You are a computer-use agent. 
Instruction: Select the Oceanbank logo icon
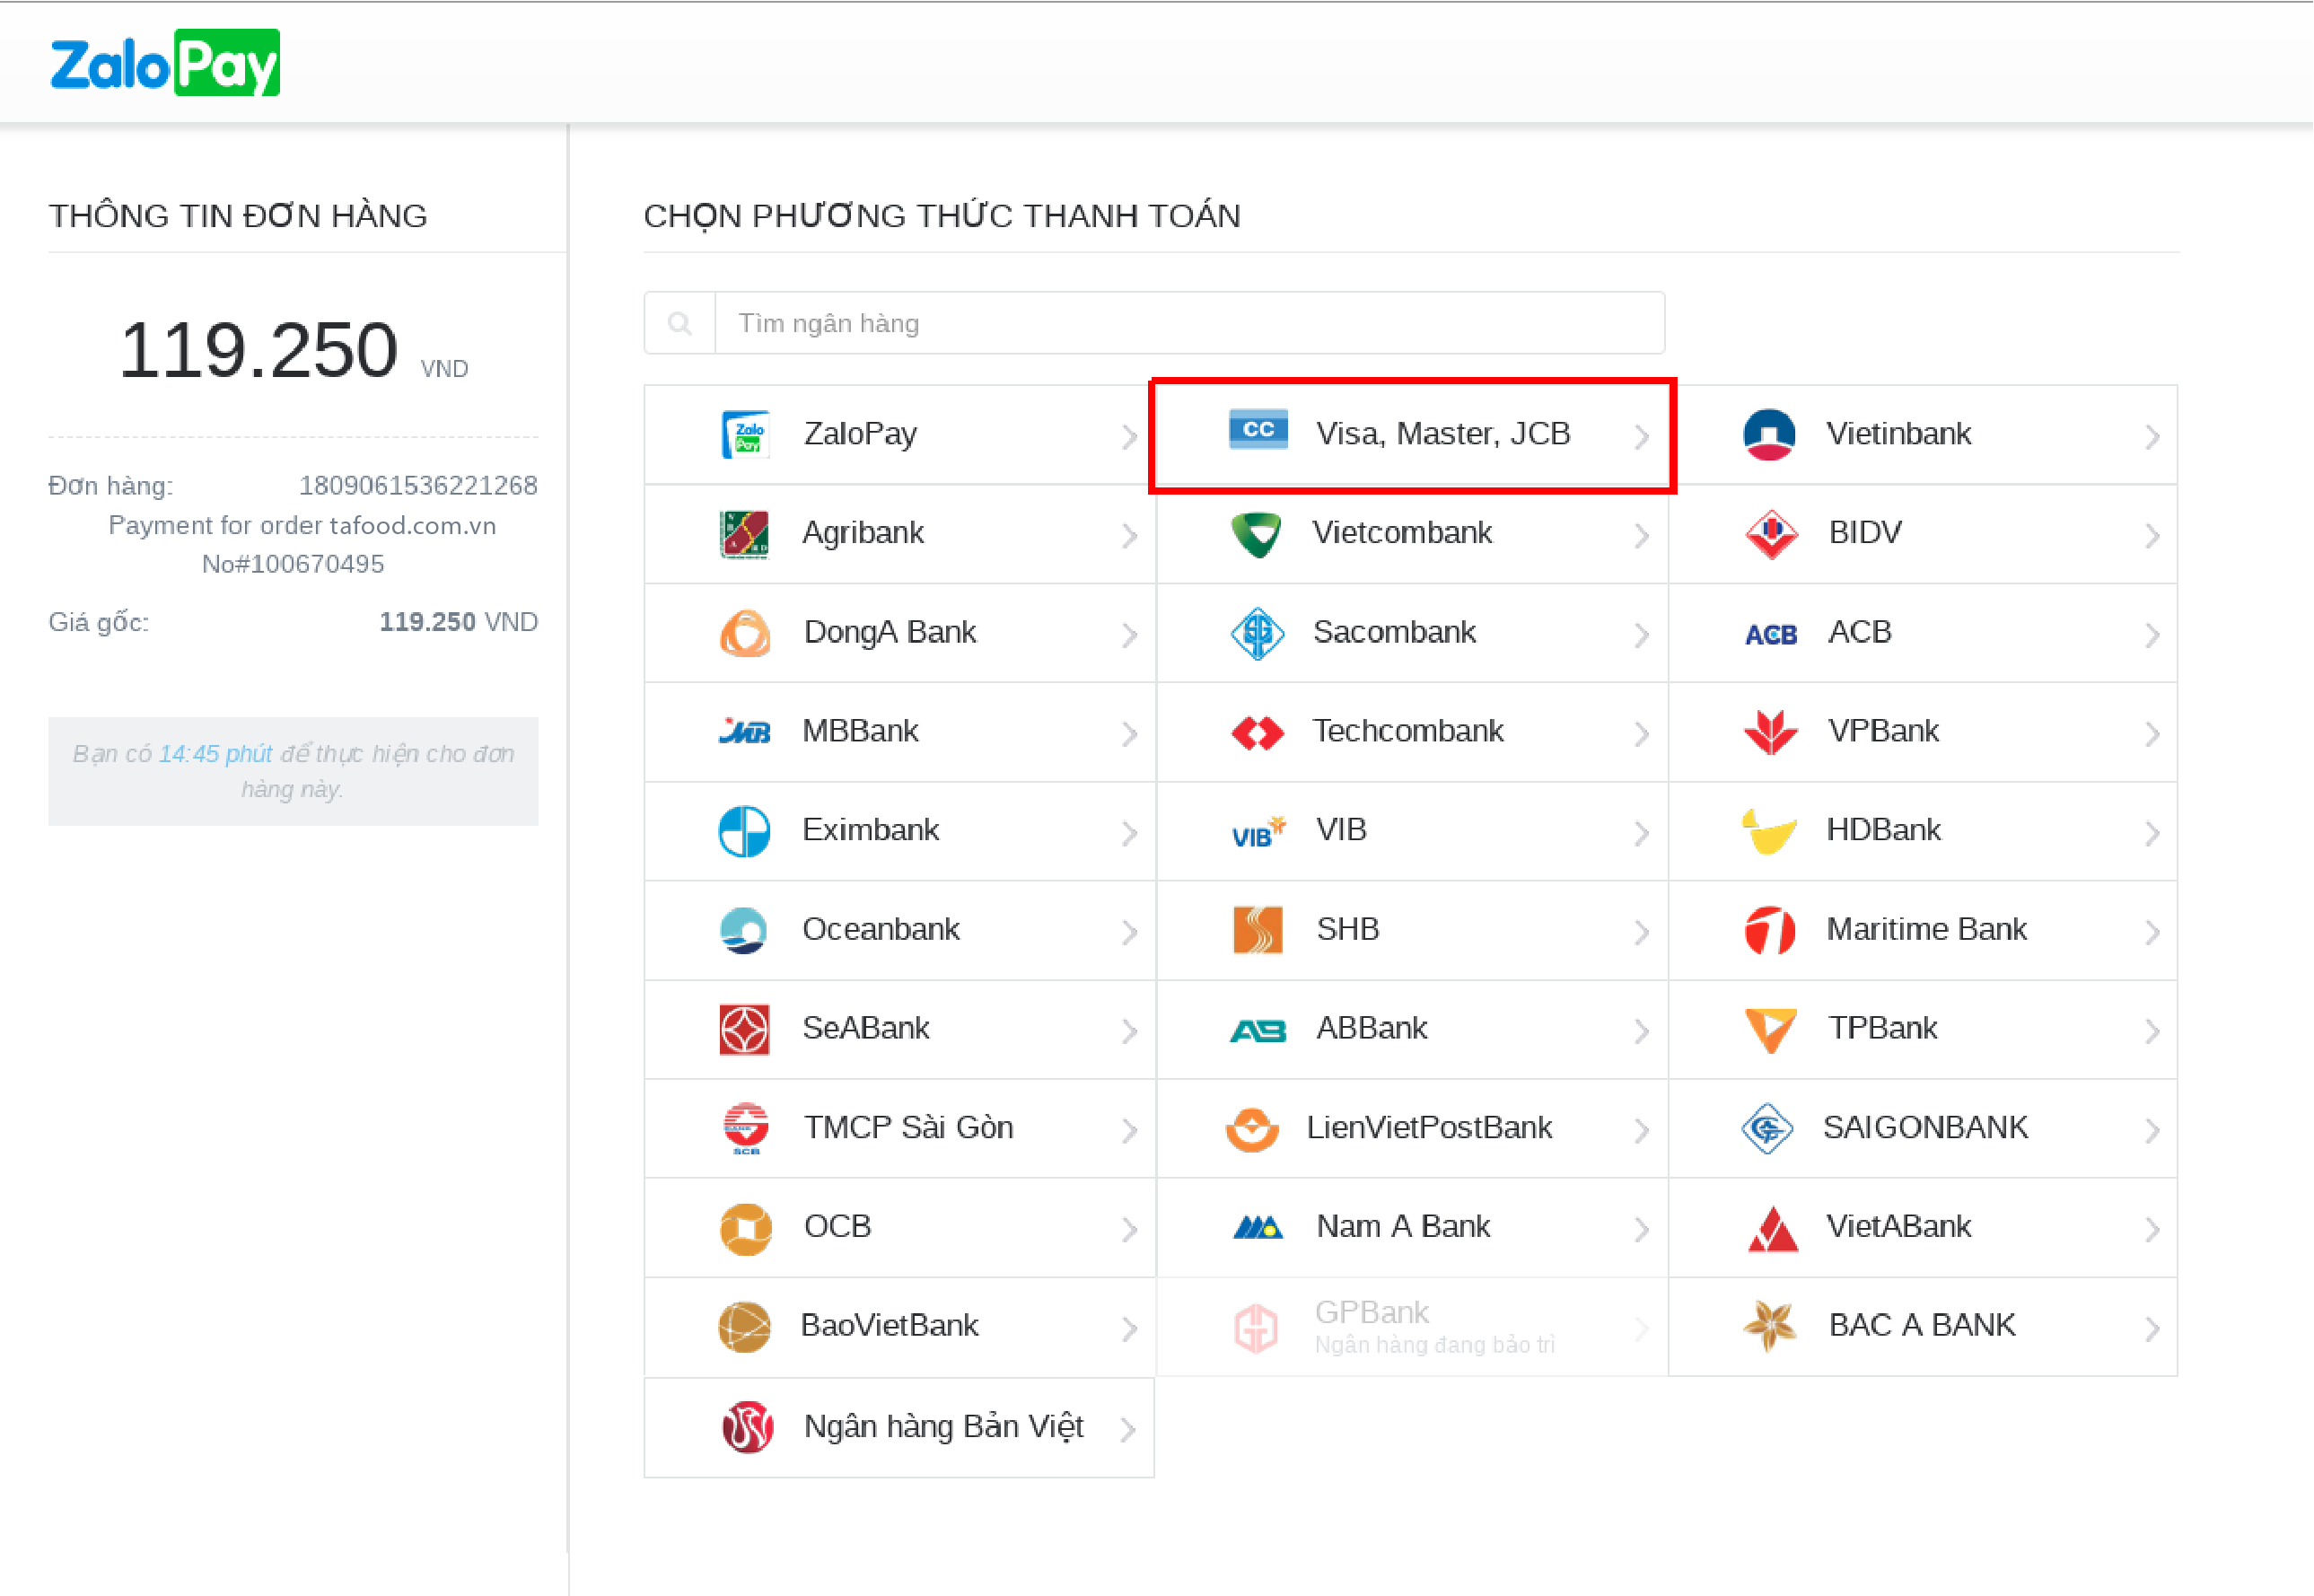click(x=744, y=930)
